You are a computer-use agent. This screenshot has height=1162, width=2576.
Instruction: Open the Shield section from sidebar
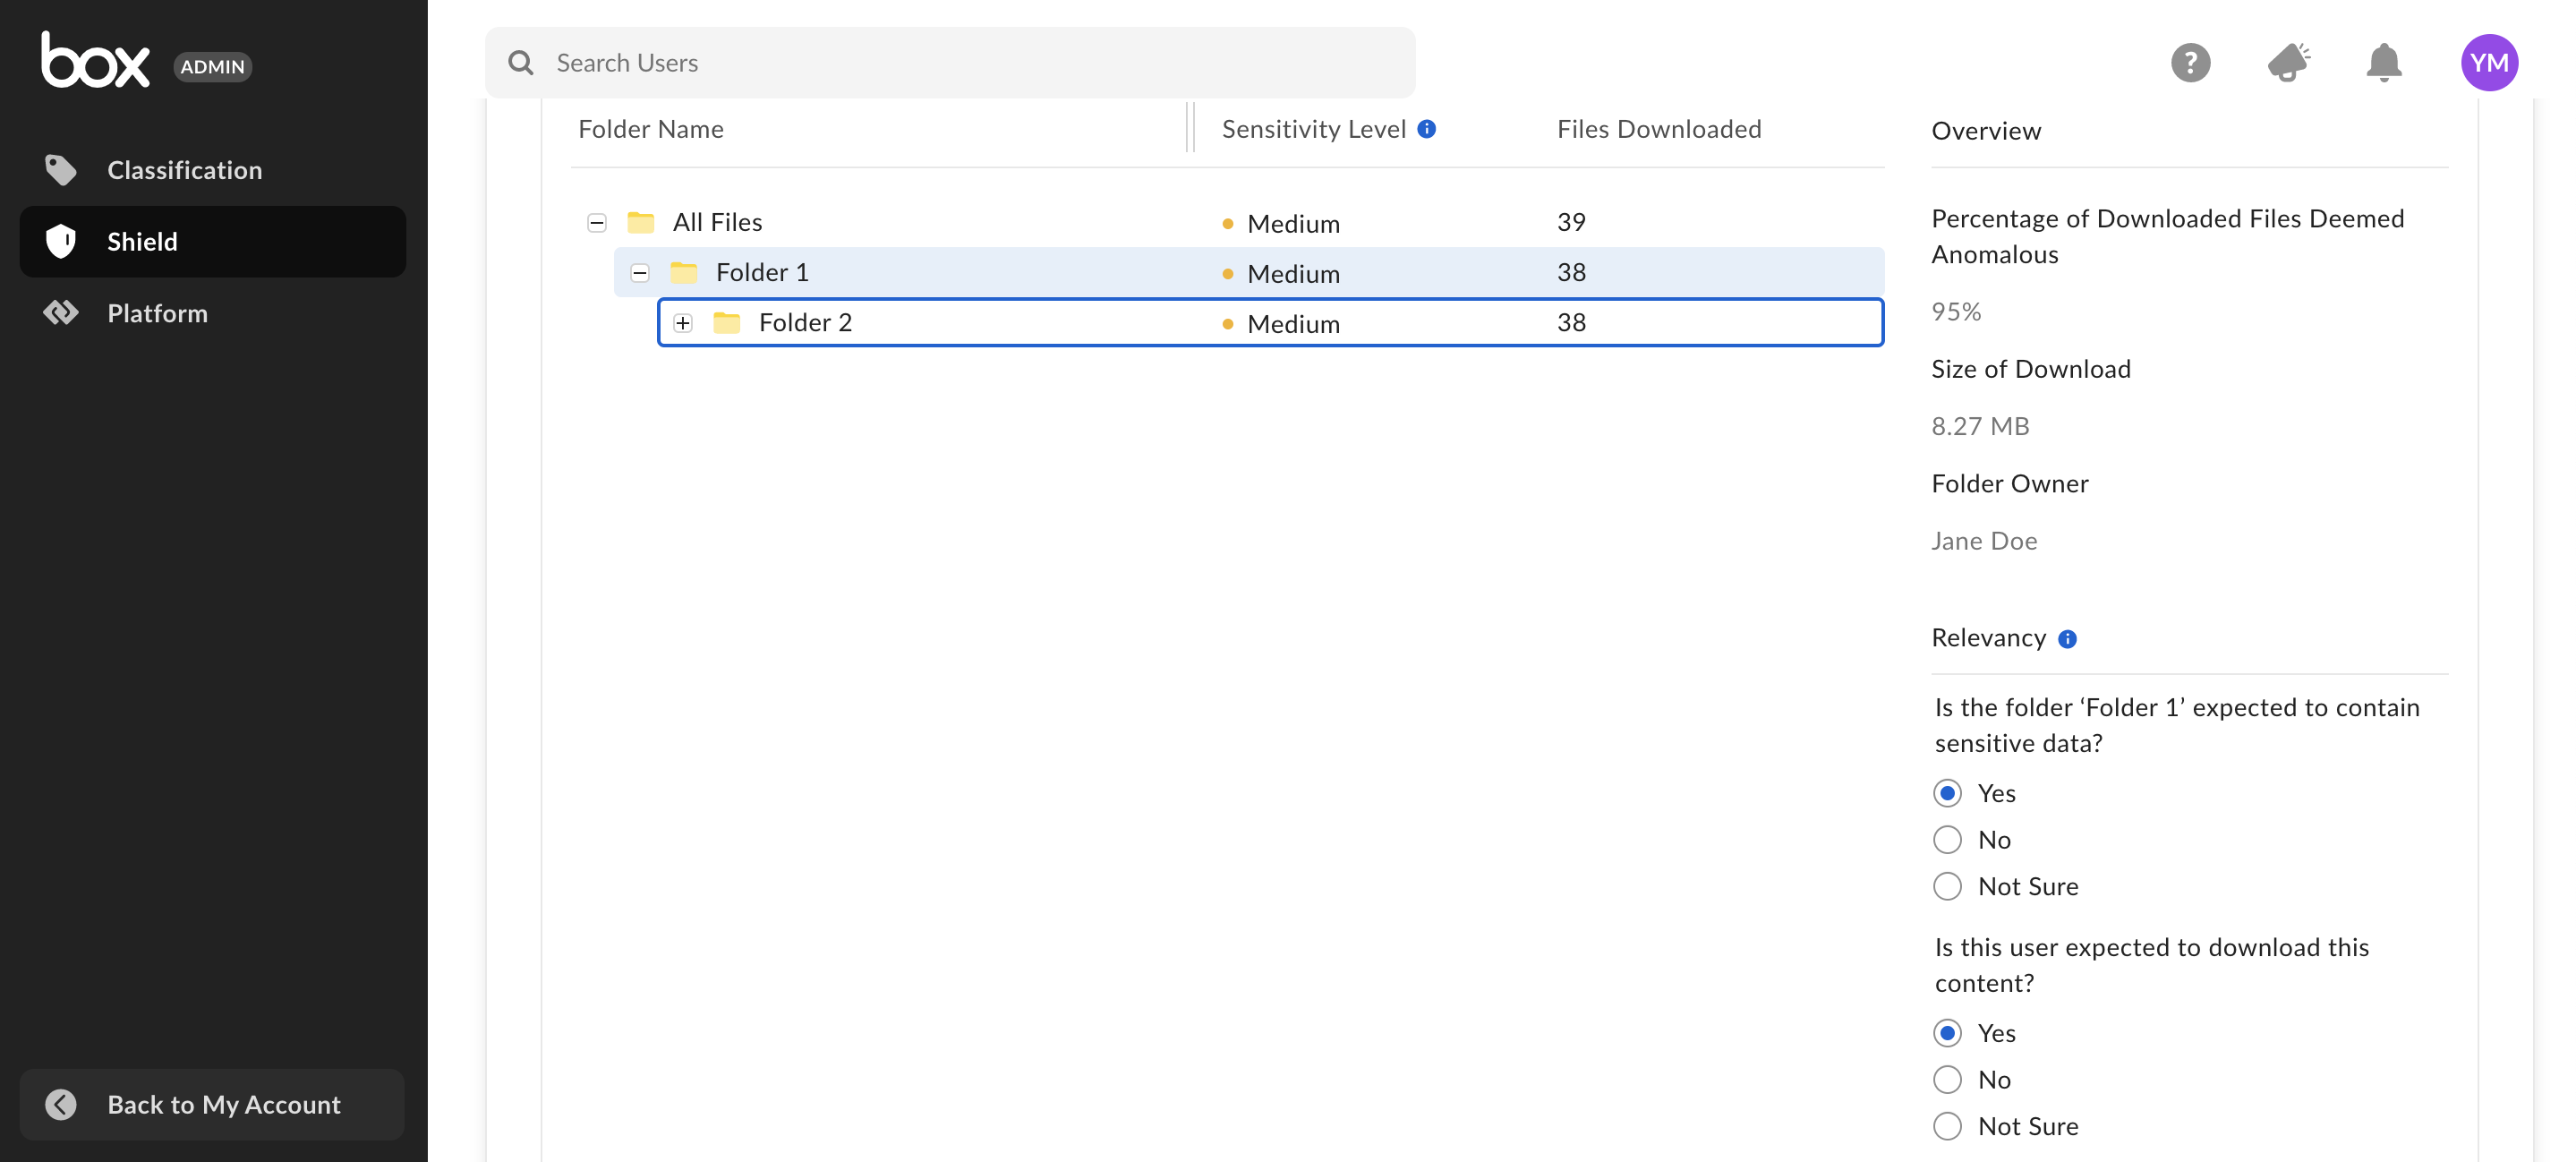(x=144, y=241)
